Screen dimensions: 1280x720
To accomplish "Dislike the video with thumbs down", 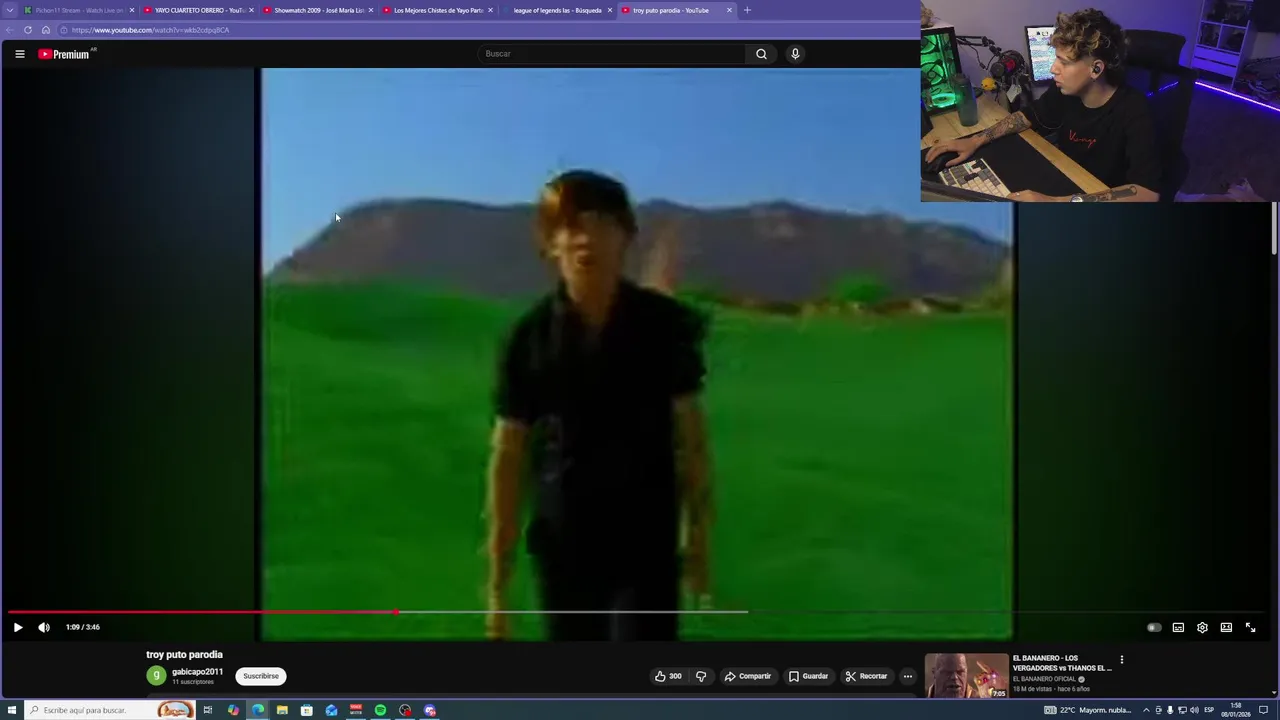I will pyautogui.click(x=701, y=676).
